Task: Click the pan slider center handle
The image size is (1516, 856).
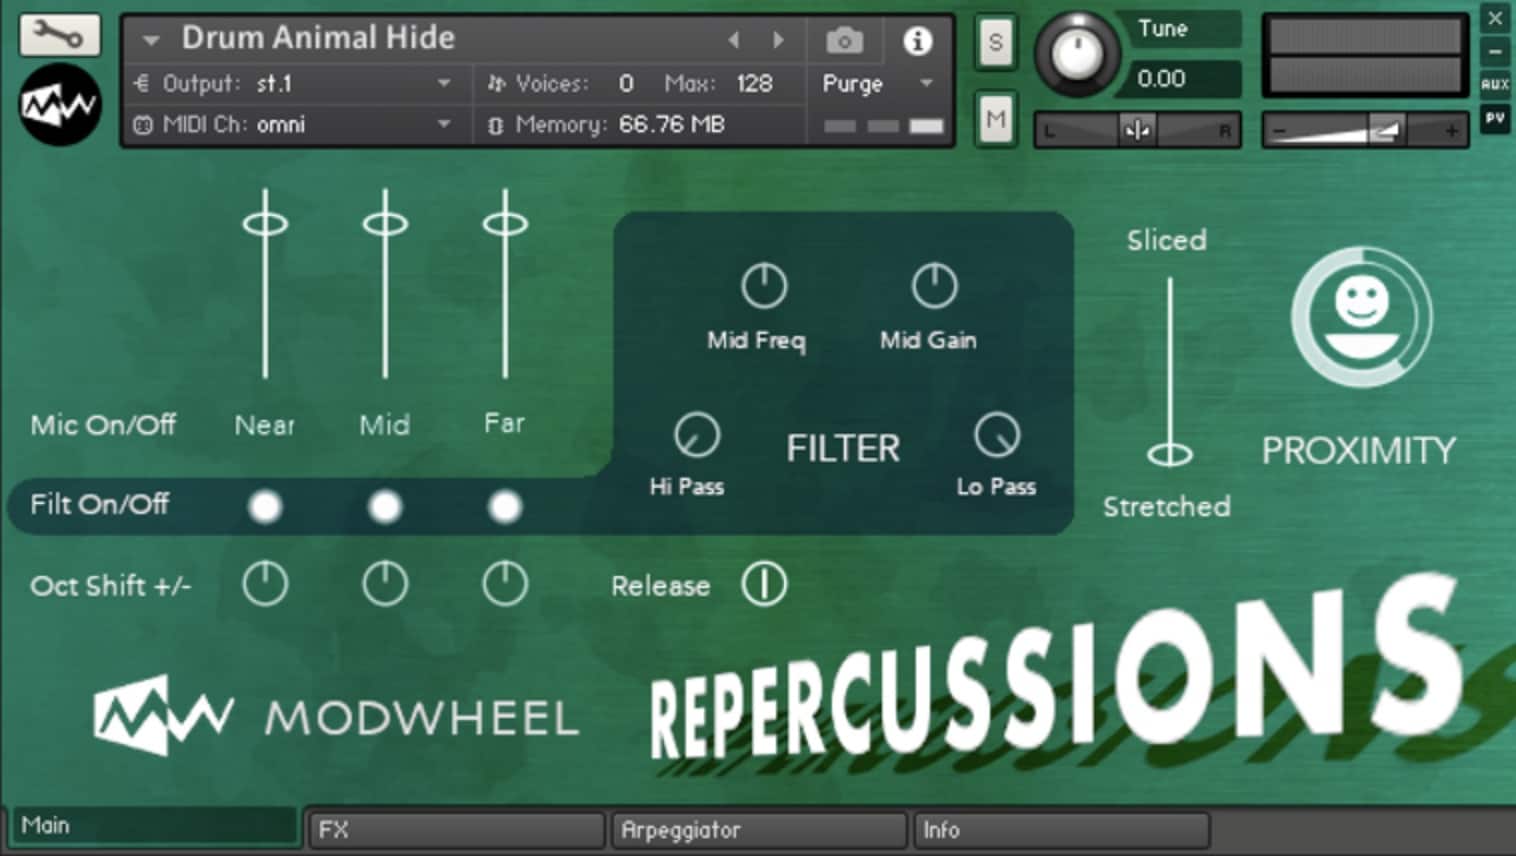Action: (1137, 130)
